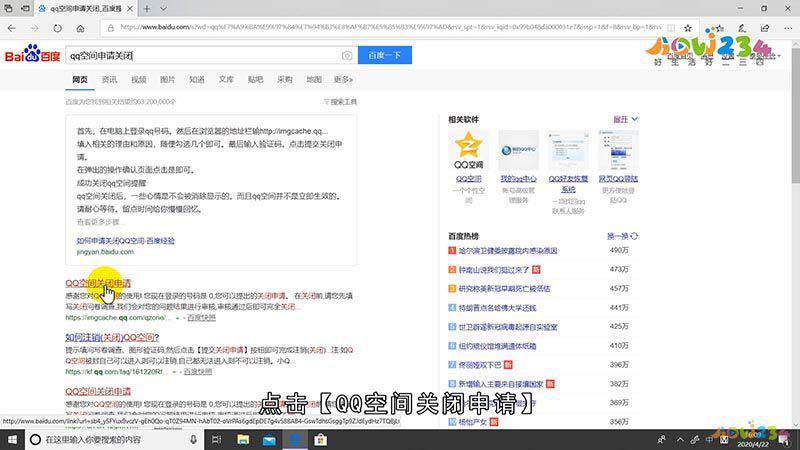Click the QQ空间 star logo thumbnail
The height and width of the screenshot is (450, 800).
[x=468, y=151]
